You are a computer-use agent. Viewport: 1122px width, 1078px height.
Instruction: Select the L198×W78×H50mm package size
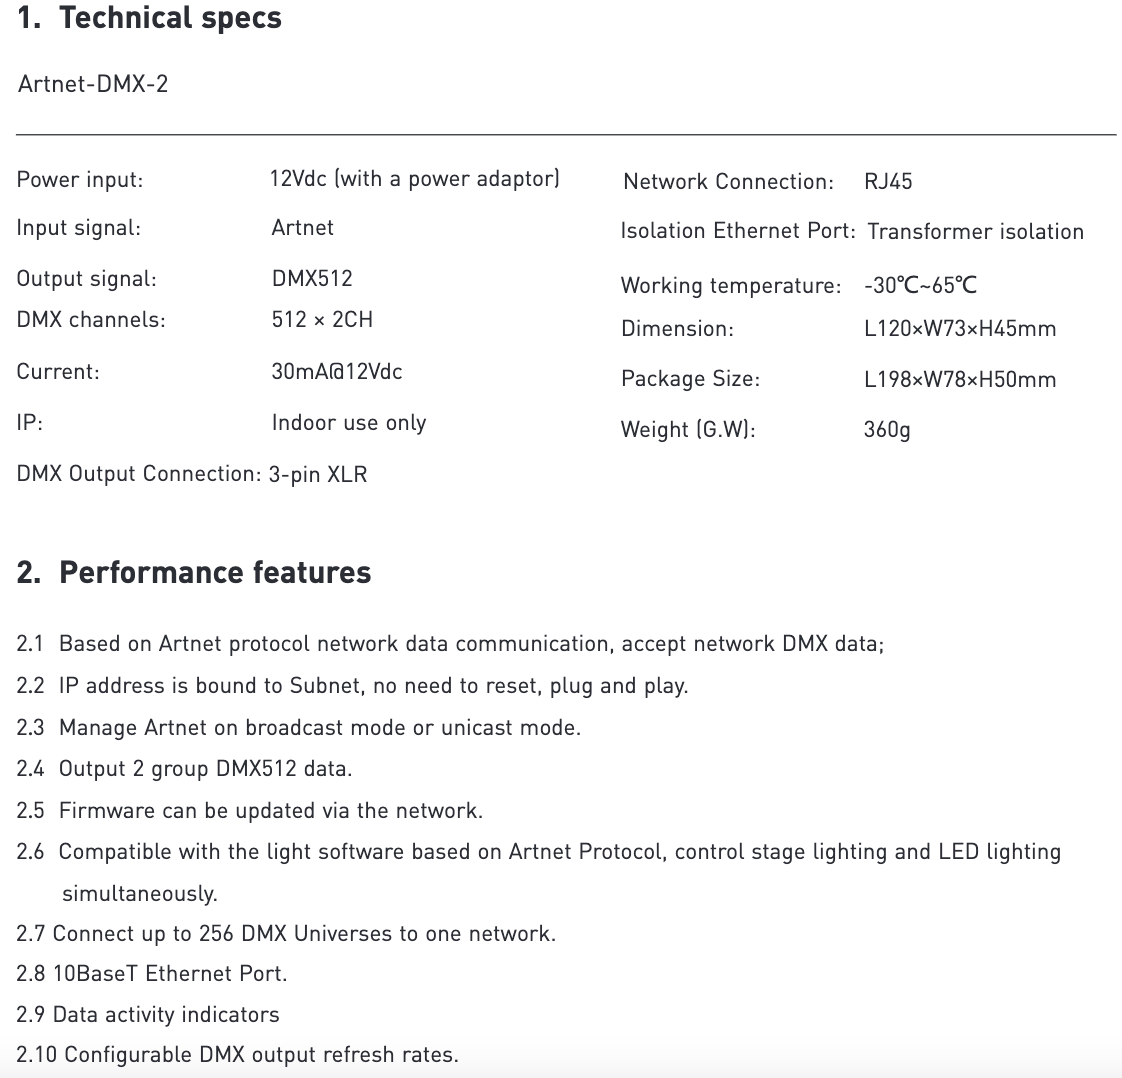pos(960,379)
